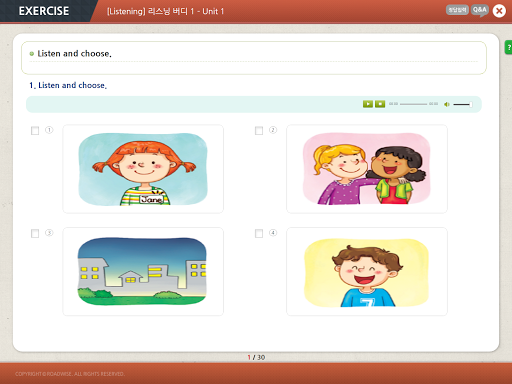Open the Q&A speech bubble
The image size is (512, 384).
pyautogui.click(x=480, y=10)
